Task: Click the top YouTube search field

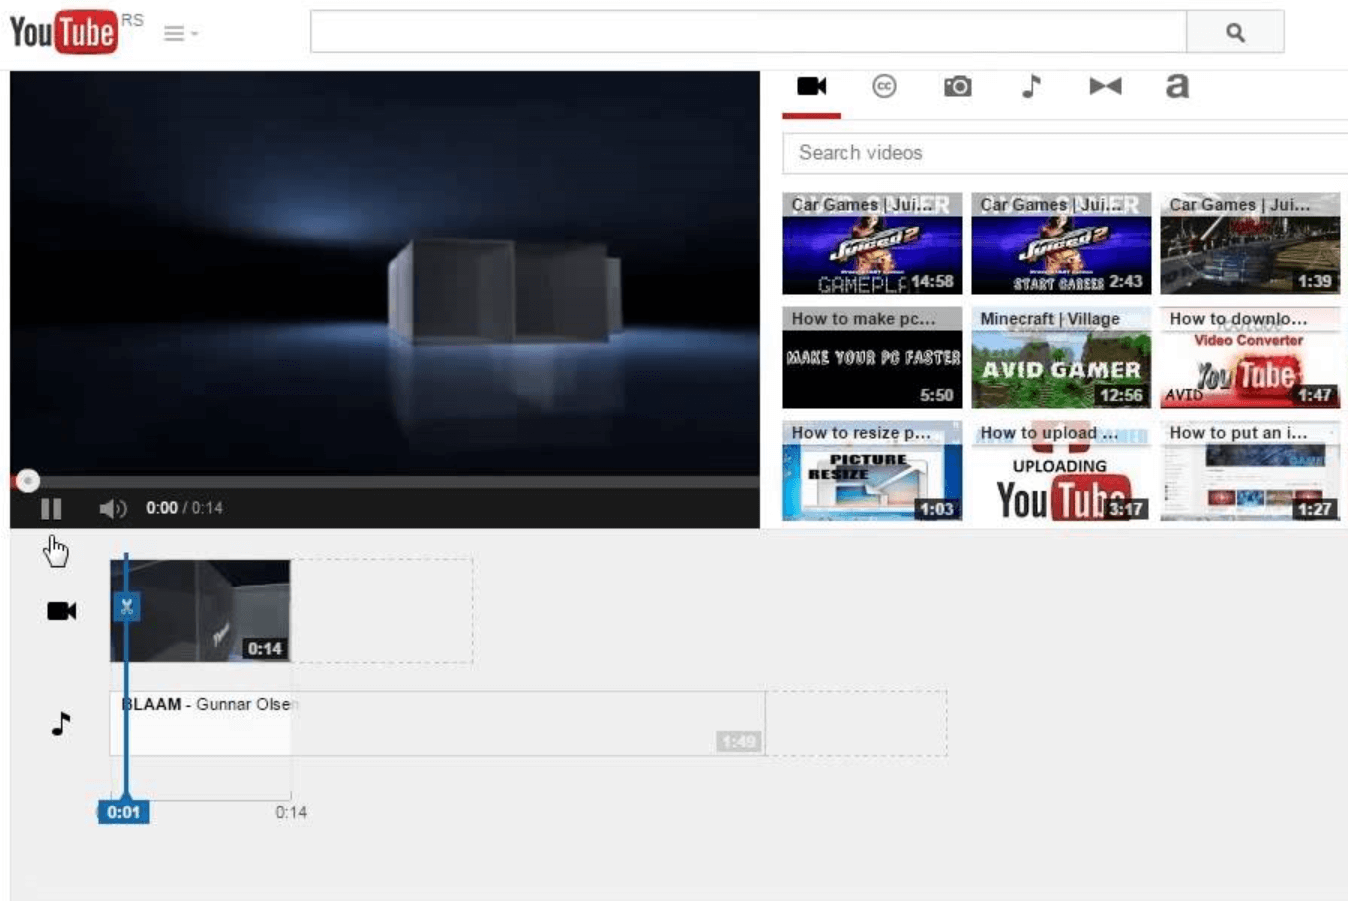Action: [748, 32]
